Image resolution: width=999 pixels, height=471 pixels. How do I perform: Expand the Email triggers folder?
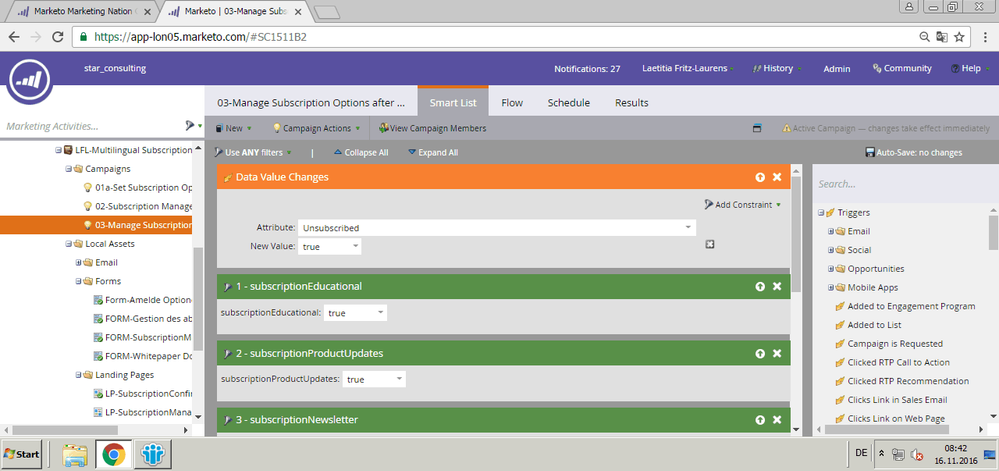(x=830, y=231)
